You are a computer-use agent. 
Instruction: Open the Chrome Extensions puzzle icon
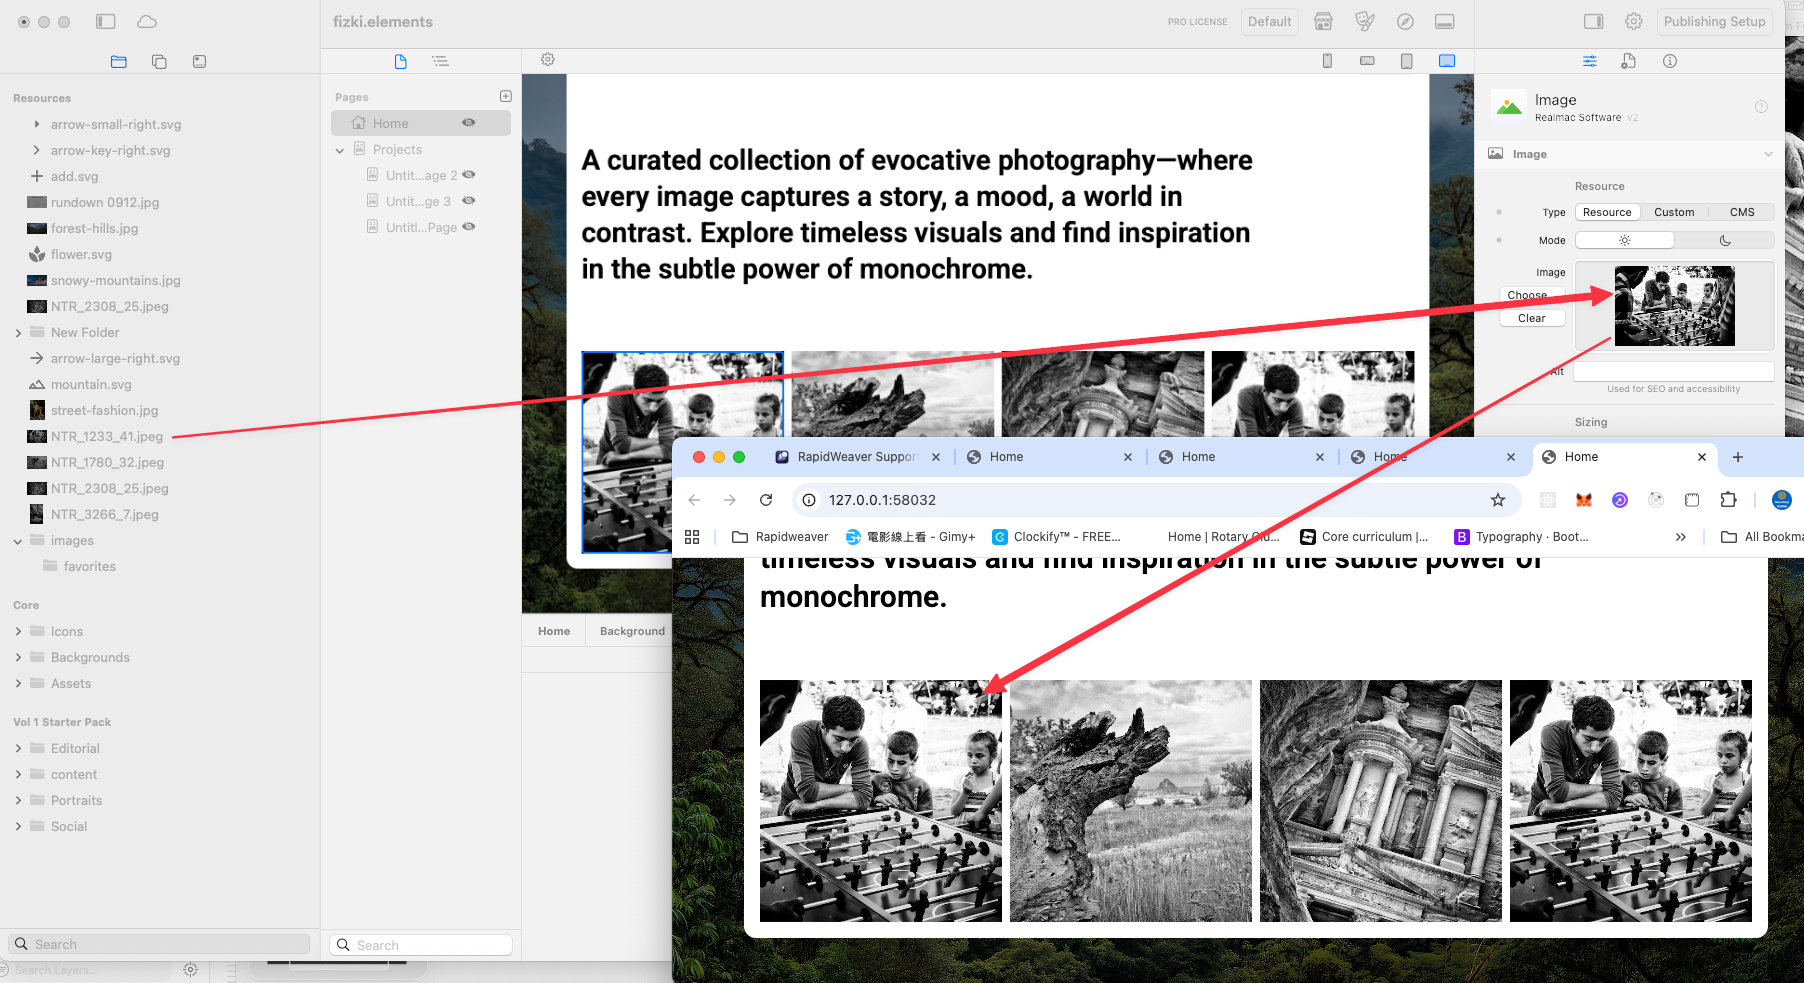(x=1728, y=500)
